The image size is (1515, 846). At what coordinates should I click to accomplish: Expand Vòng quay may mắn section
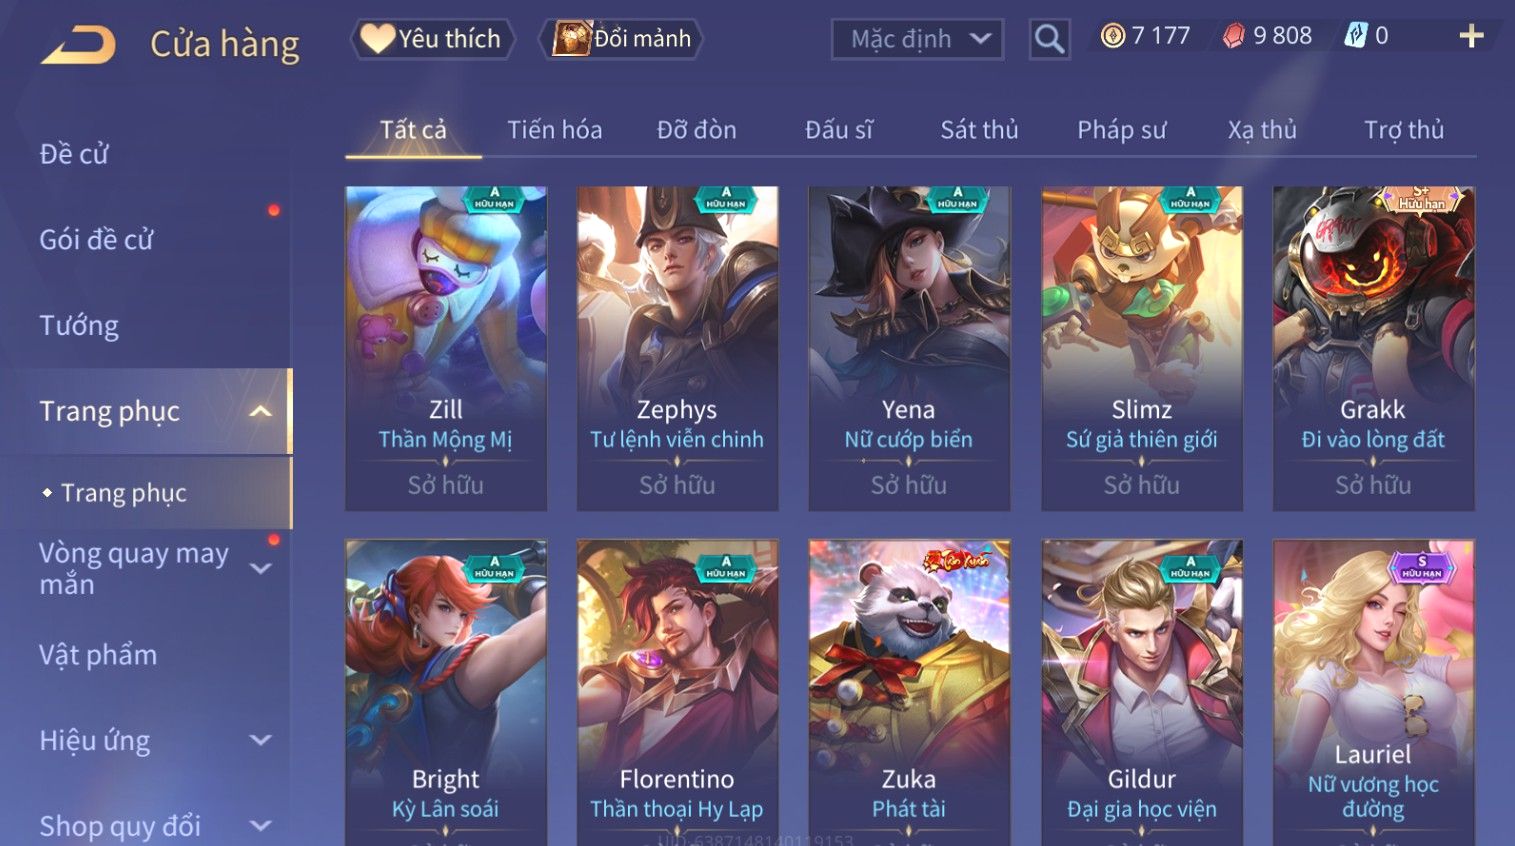(x=260, y=569)
